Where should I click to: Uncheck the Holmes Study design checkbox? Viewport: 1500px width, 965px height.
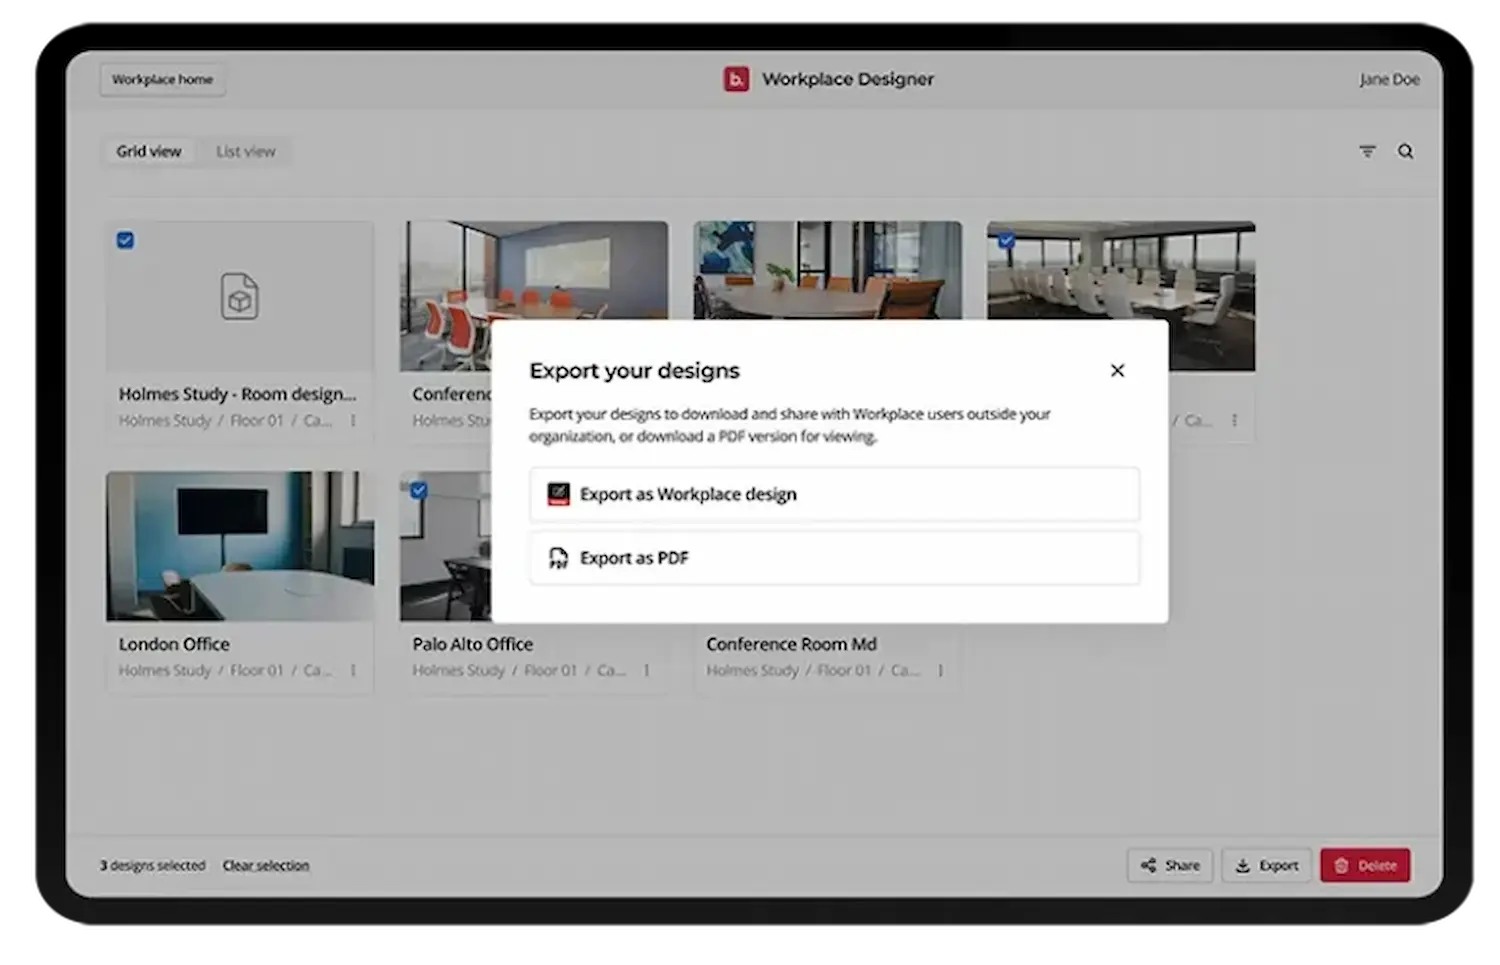125,240
